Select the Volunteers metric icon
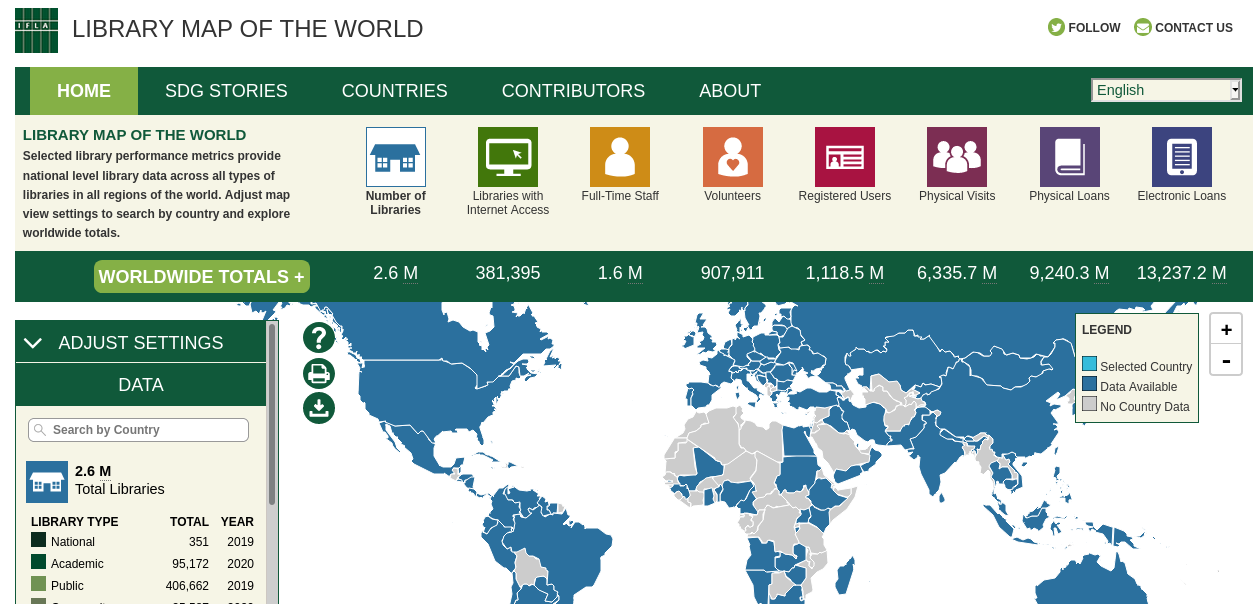This screenshot has height=604, width=1258. coord(732,157)
